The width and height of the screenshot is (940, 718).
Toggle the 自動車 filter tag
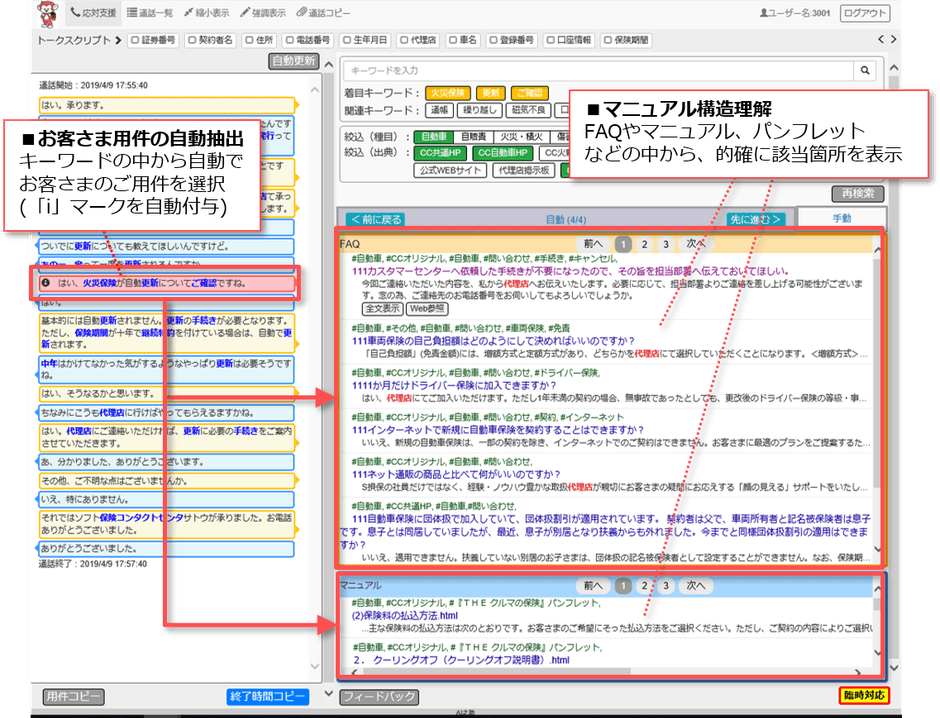pos(432,137)
